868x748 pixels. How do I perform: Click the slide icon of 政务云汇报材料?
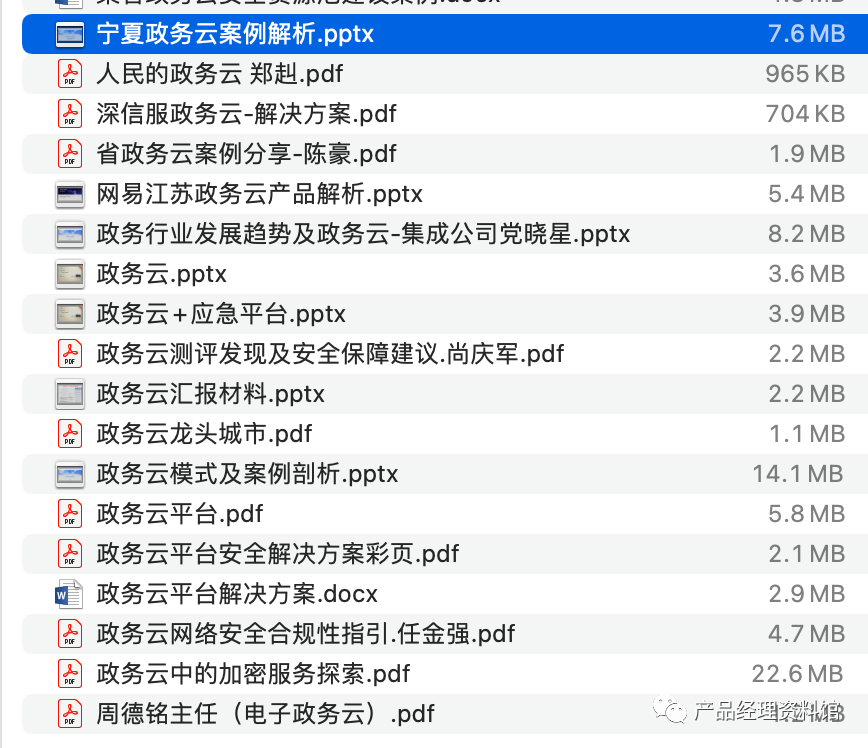[70, 394]
